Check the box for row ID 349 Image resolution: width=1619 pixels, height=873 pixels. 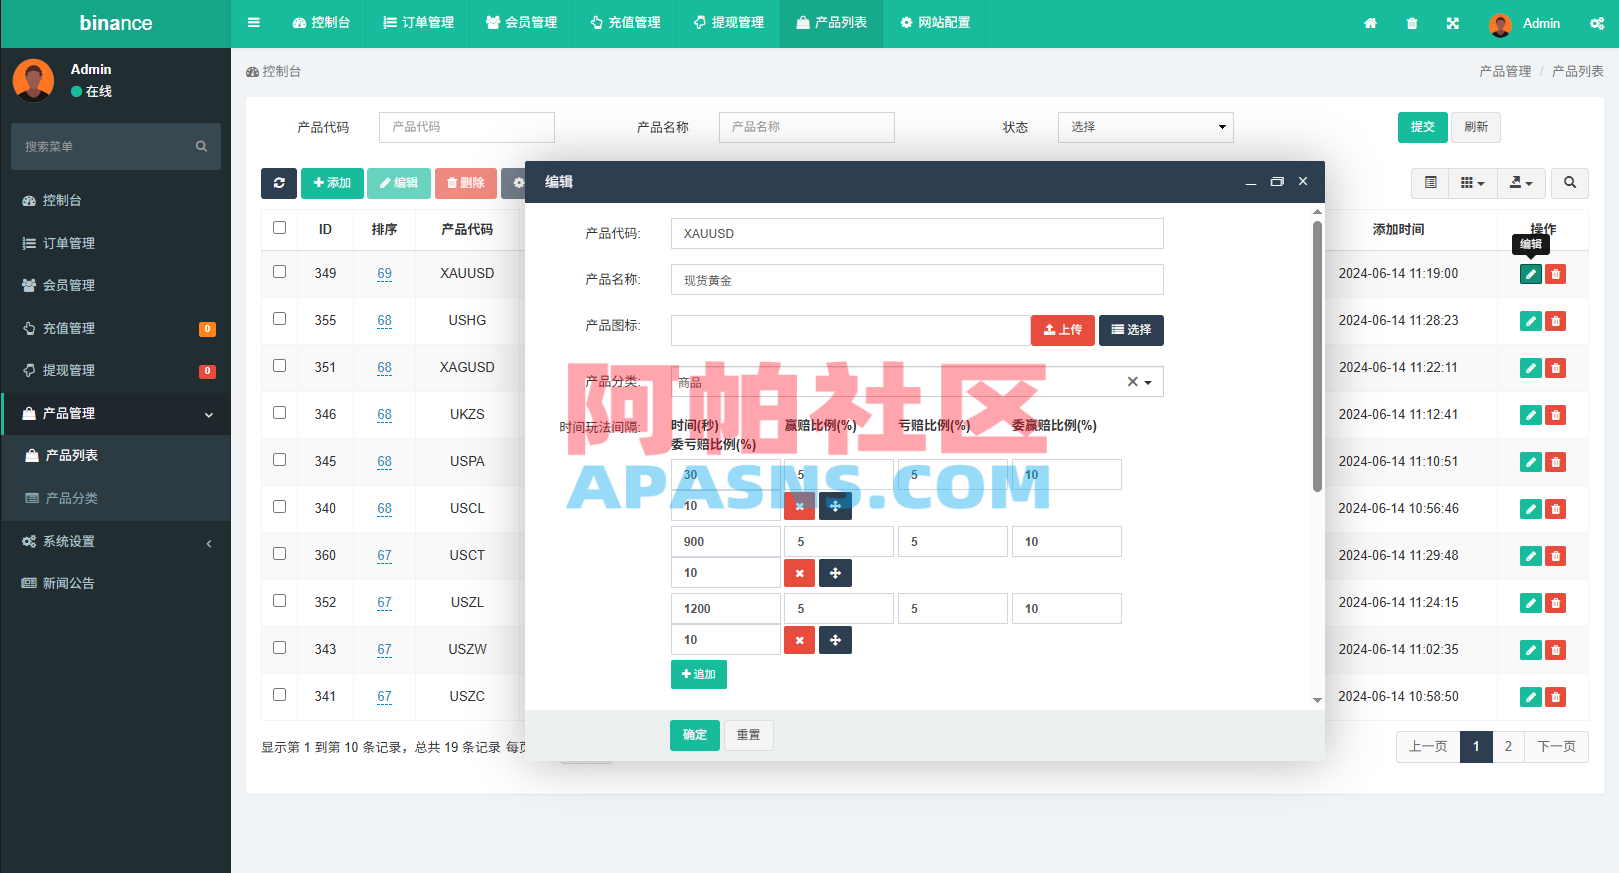pyautogui.click(x=279, y=272)
